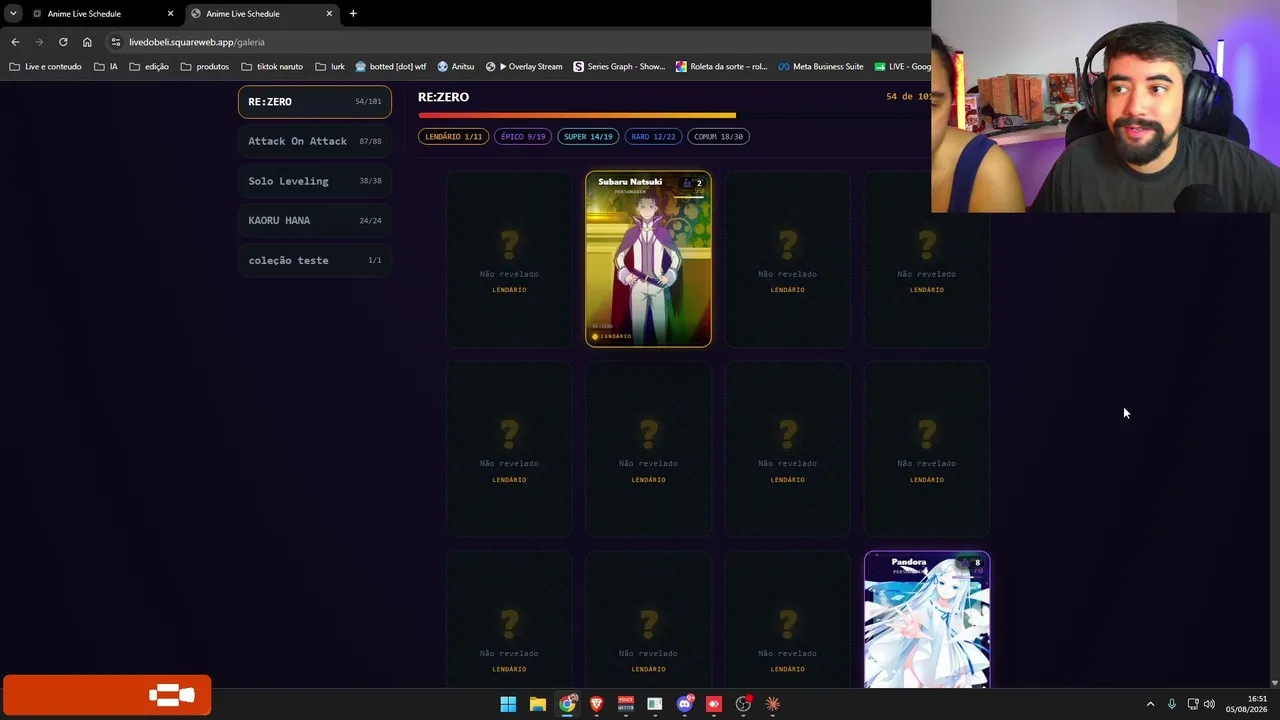Close the active Anime Live Schedule tab
The width and height of the screenshot is (1280, 720).
[329, 14]
